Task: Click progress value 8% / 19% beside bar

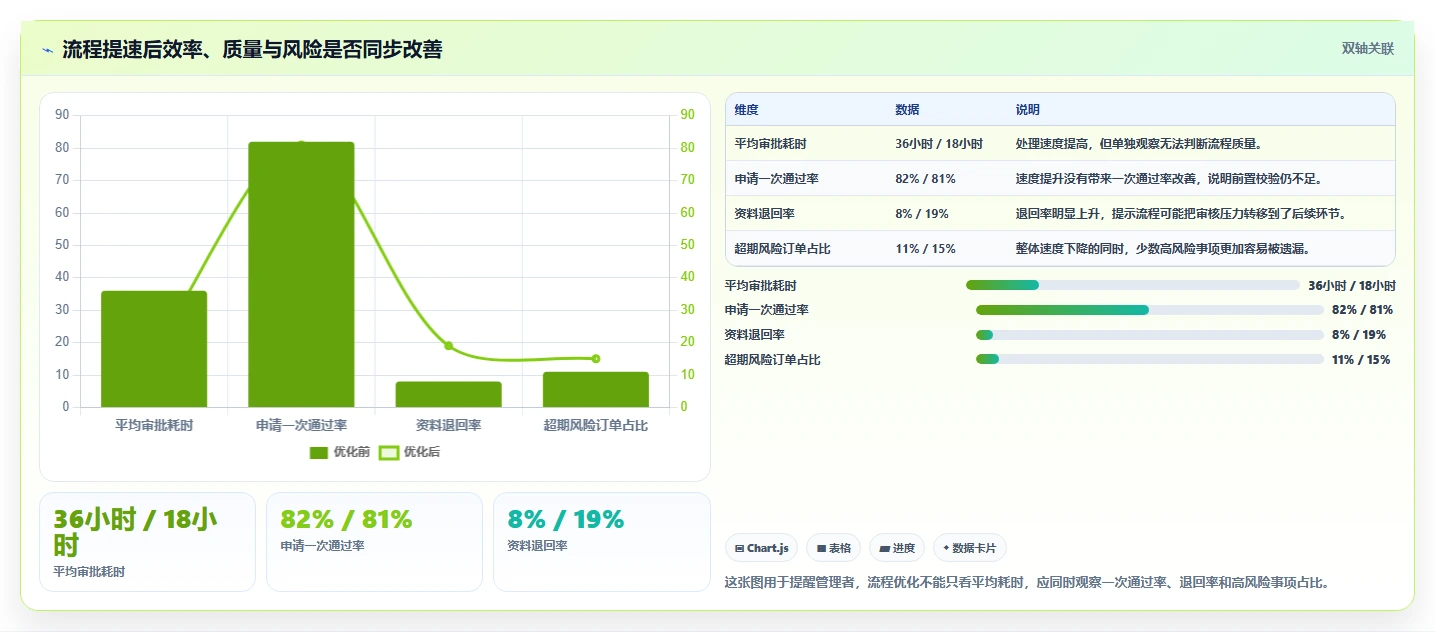Action: pyautogui.click(x=1359, y=334)
